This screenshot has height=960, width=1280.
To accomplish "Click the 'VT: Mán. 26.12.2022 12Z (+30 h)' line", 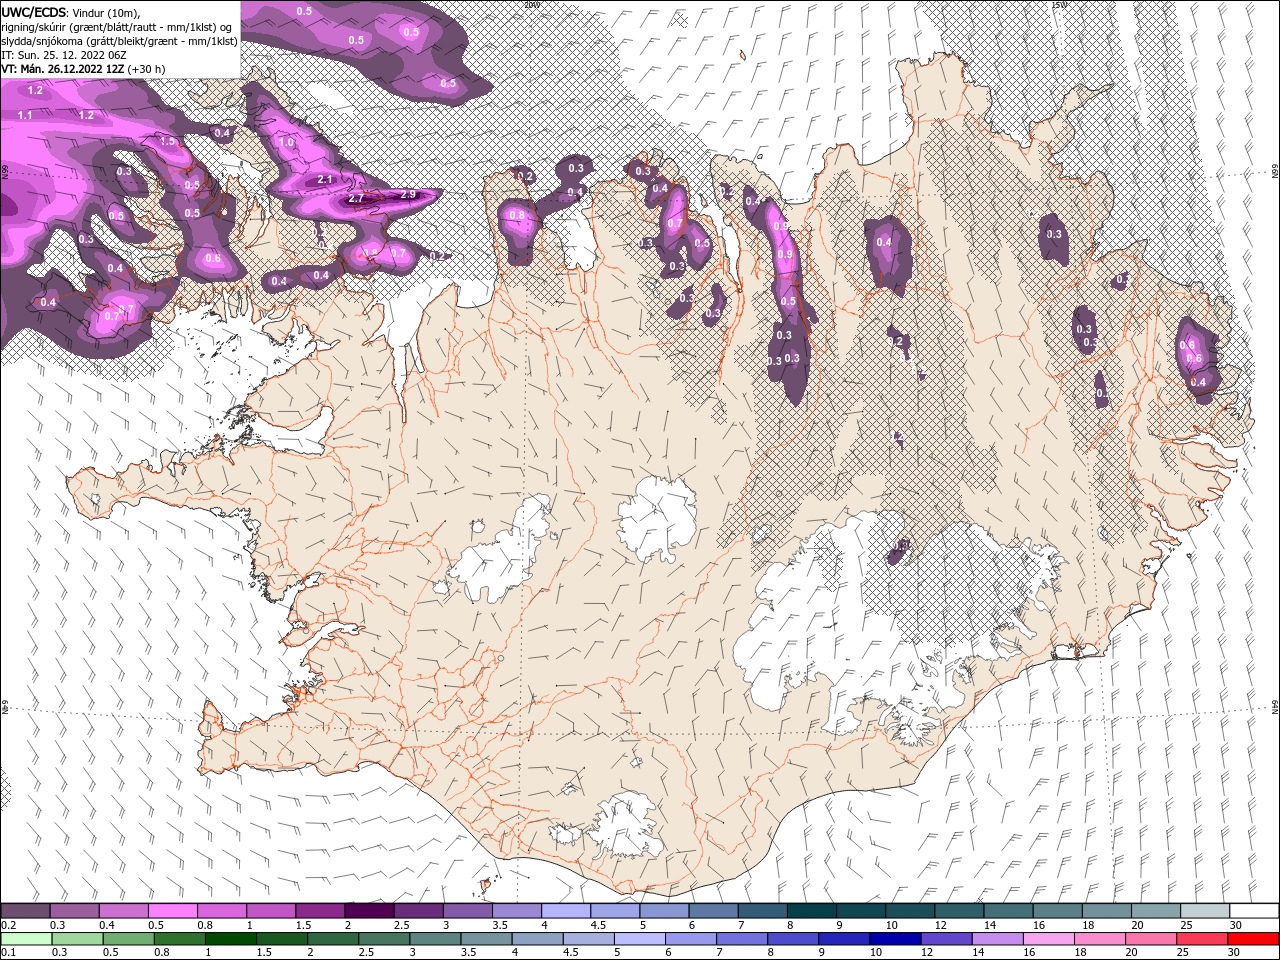I will tap(83, 69).
